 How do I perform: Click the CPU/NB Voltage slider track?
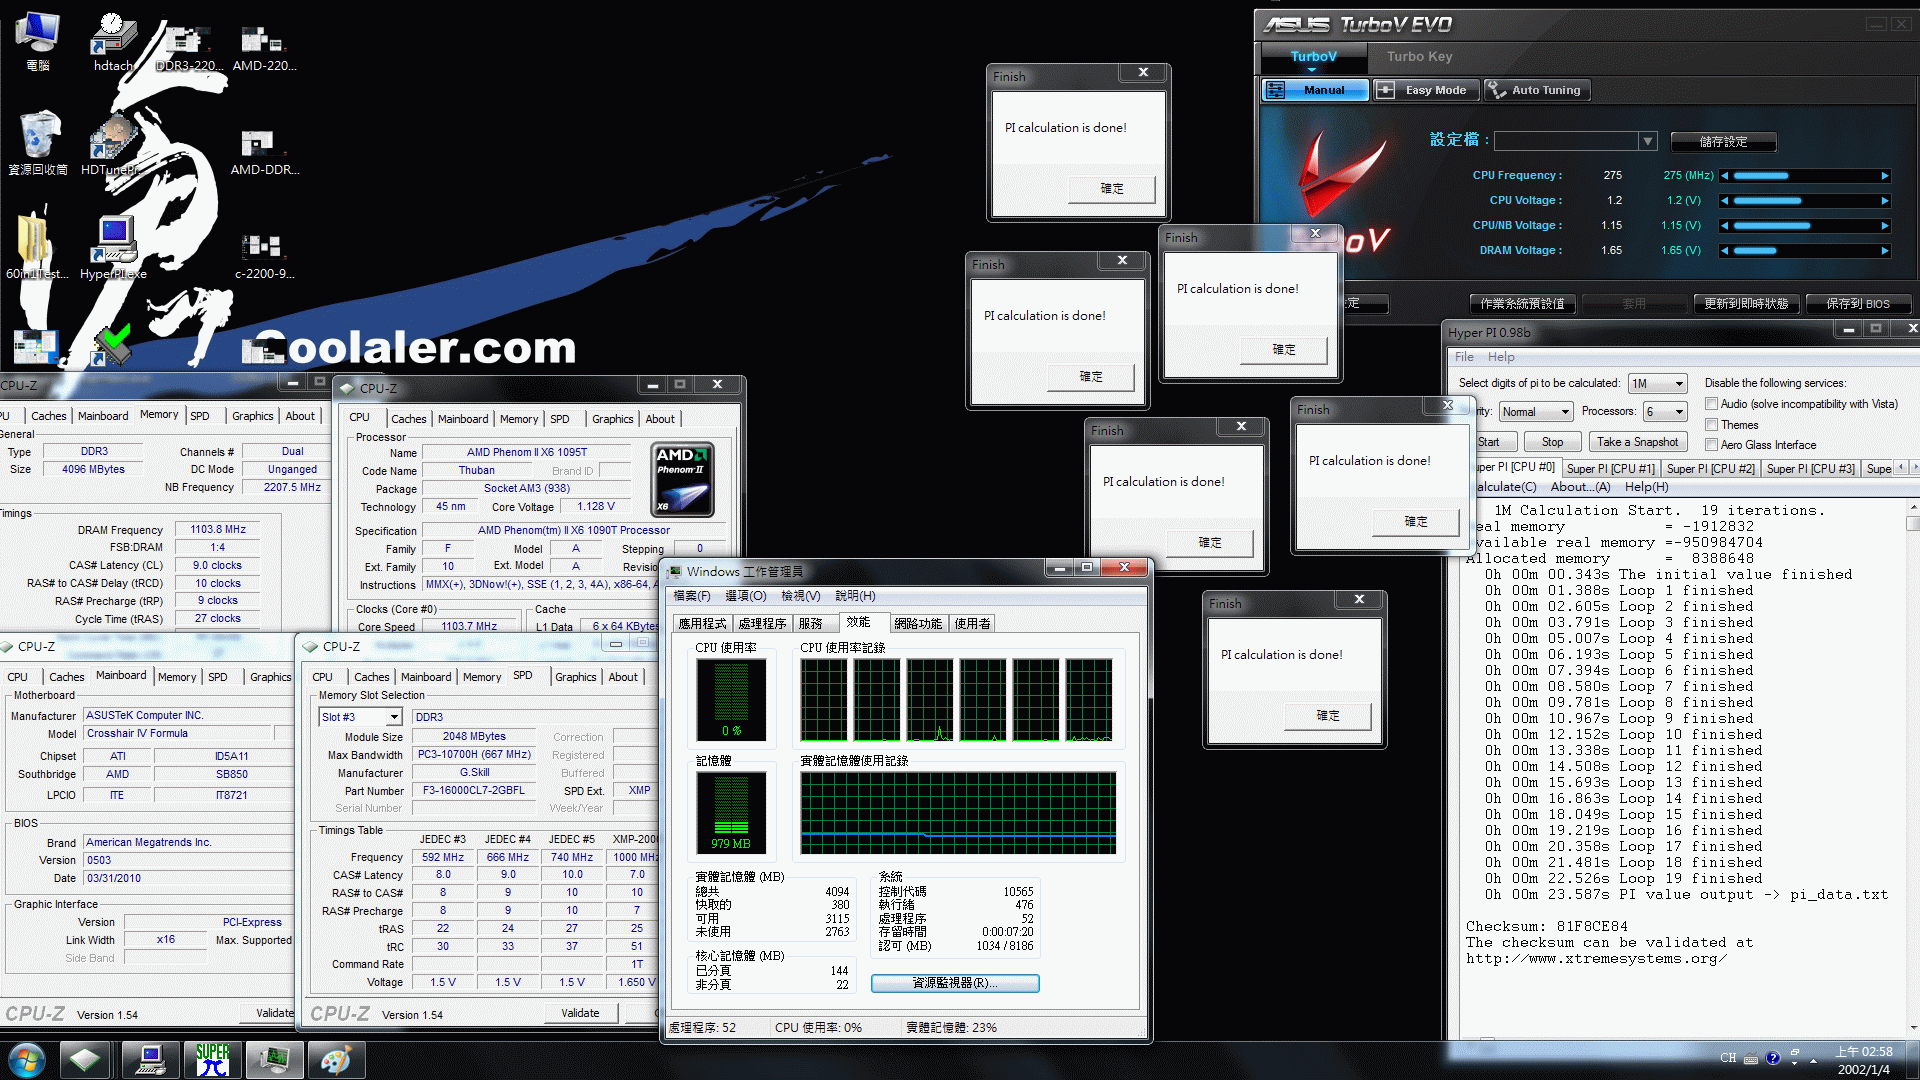point(1805,226)
